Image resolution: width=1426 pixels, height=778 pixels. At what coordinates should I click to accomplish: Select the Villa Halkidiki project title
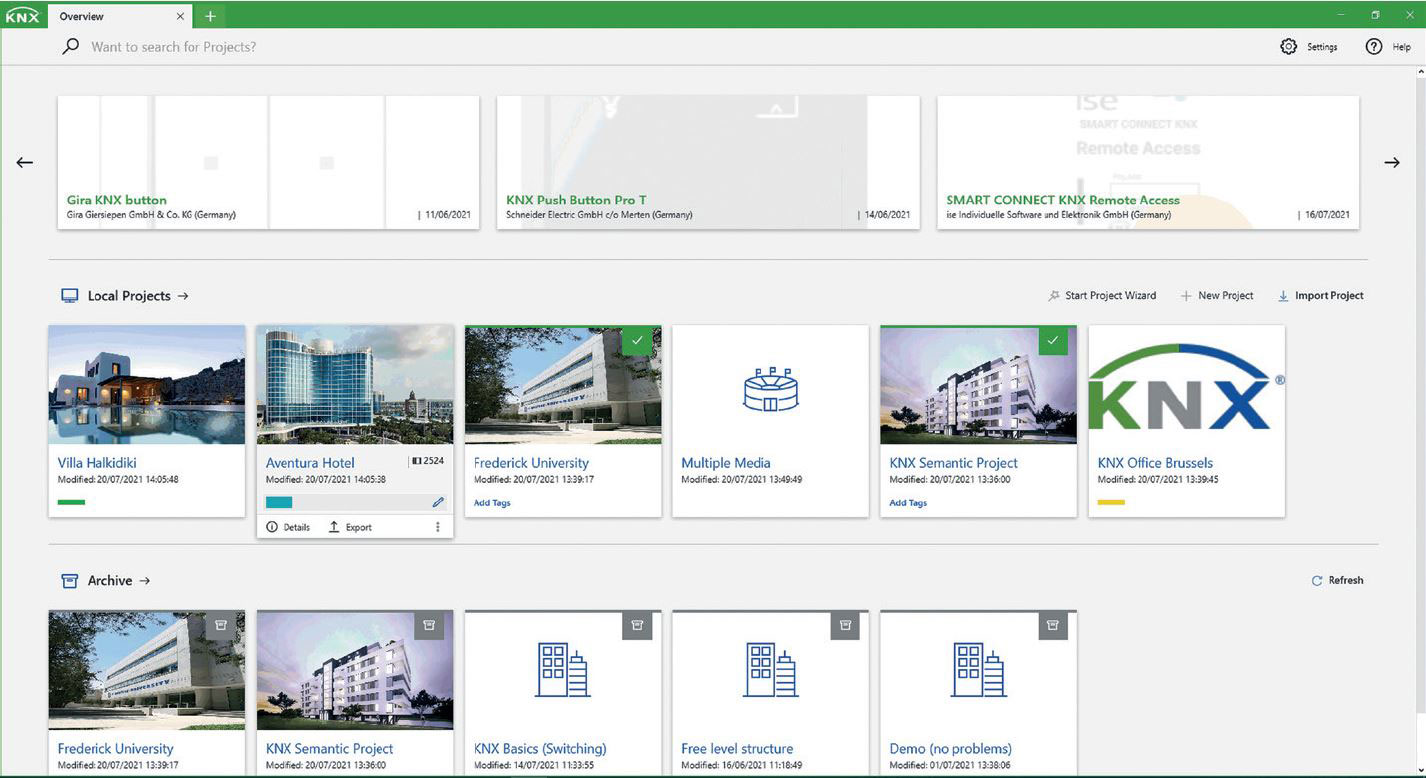97,463
